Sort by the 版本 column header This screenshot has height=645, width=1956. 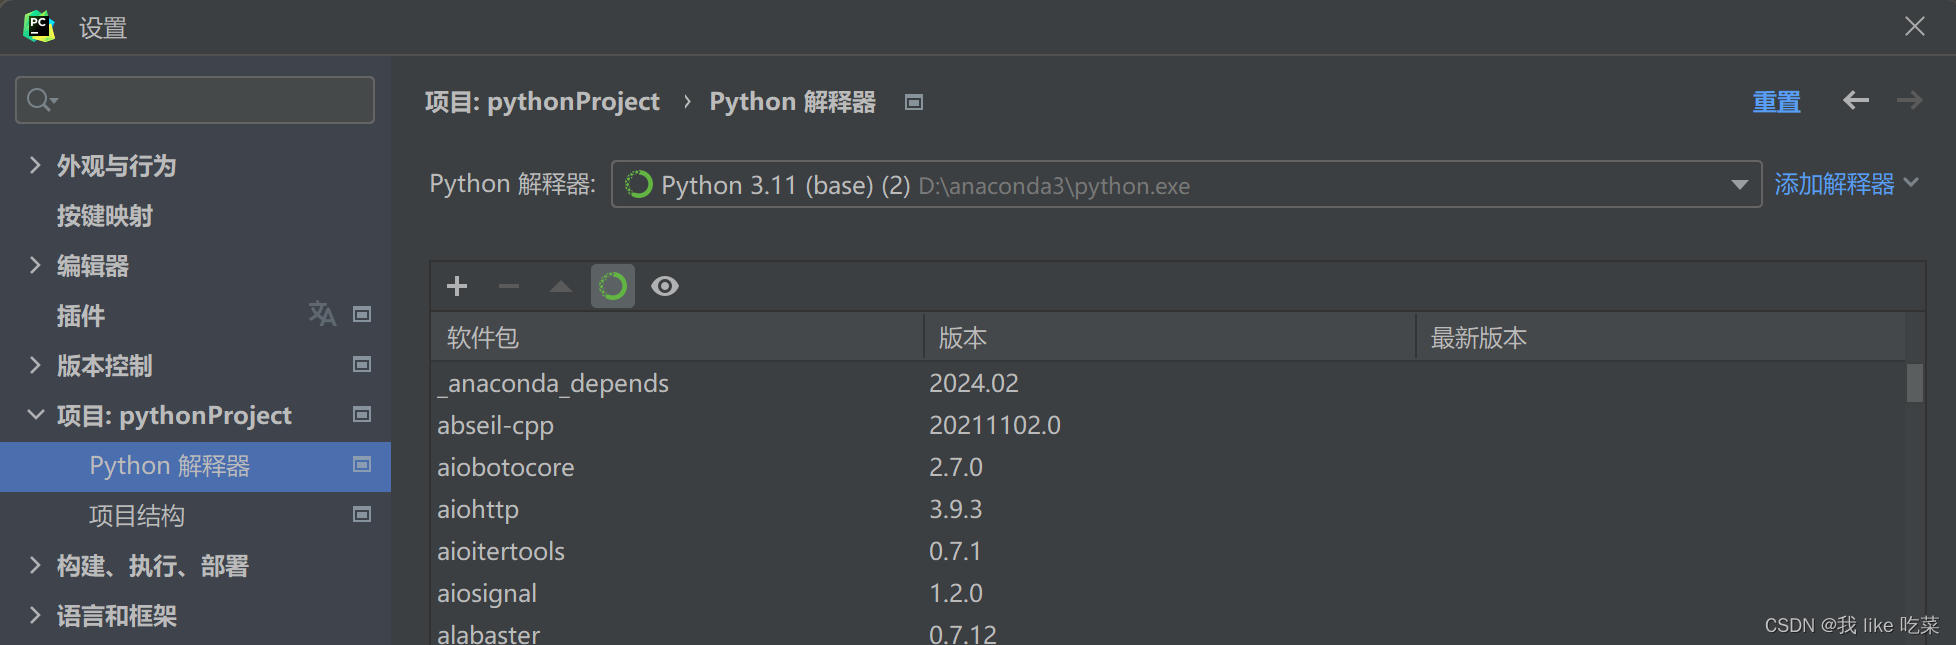[x=1170, y=337]
